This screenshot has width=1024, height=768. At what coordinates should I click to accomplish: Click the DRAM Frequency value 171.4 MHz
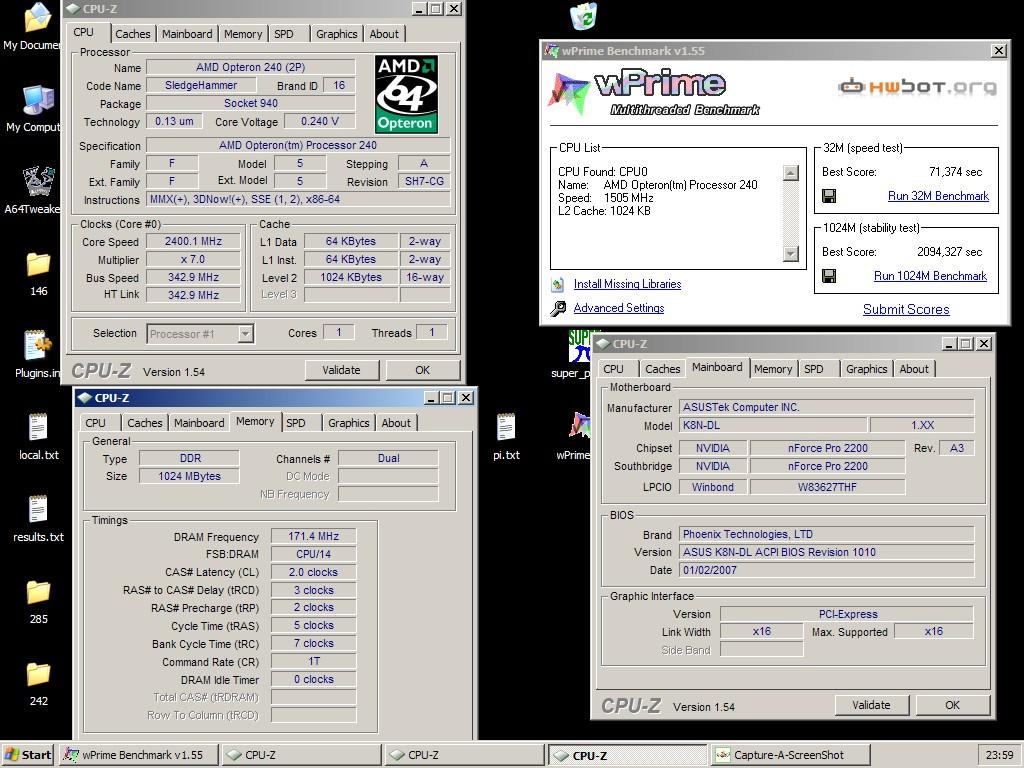pos(313,536)
